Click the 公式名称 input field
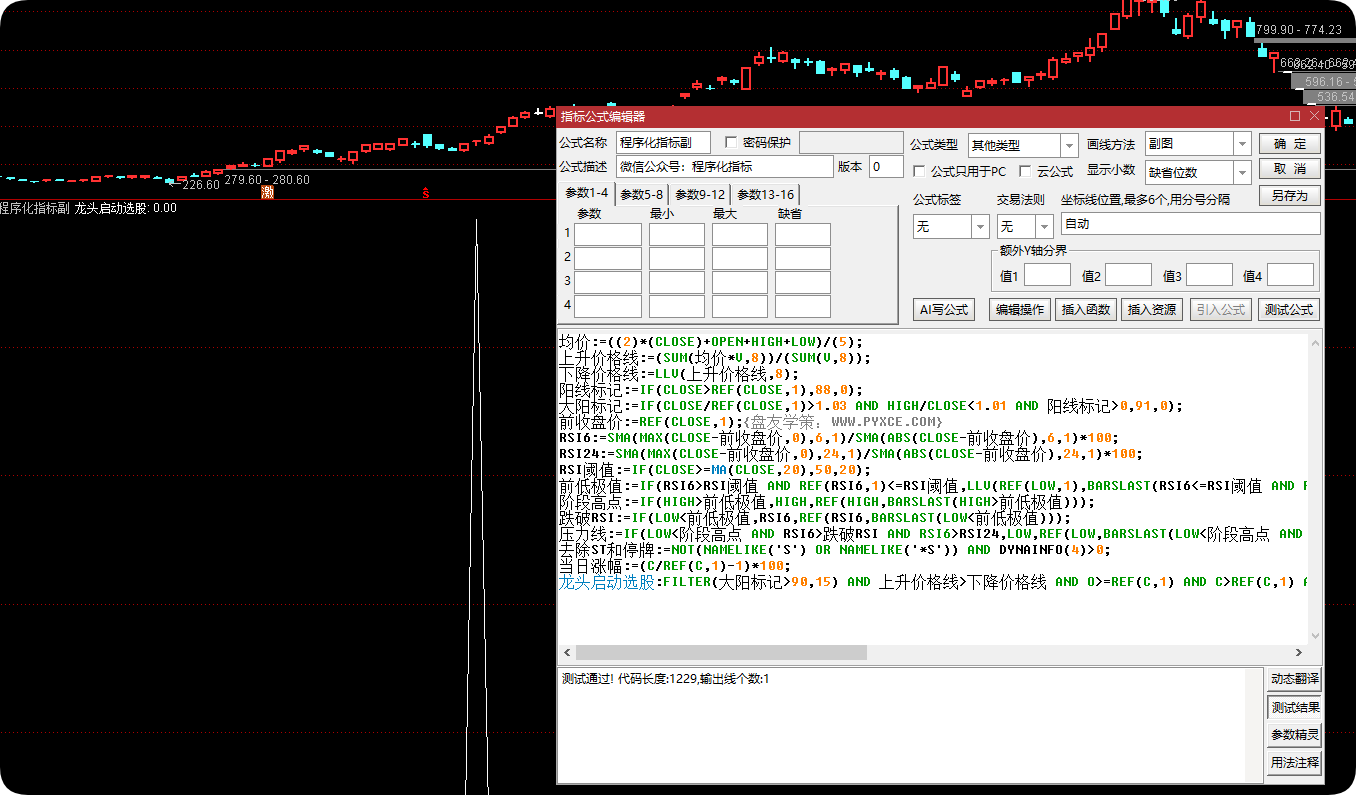The image size is (1356, 795). pos(663,143)
